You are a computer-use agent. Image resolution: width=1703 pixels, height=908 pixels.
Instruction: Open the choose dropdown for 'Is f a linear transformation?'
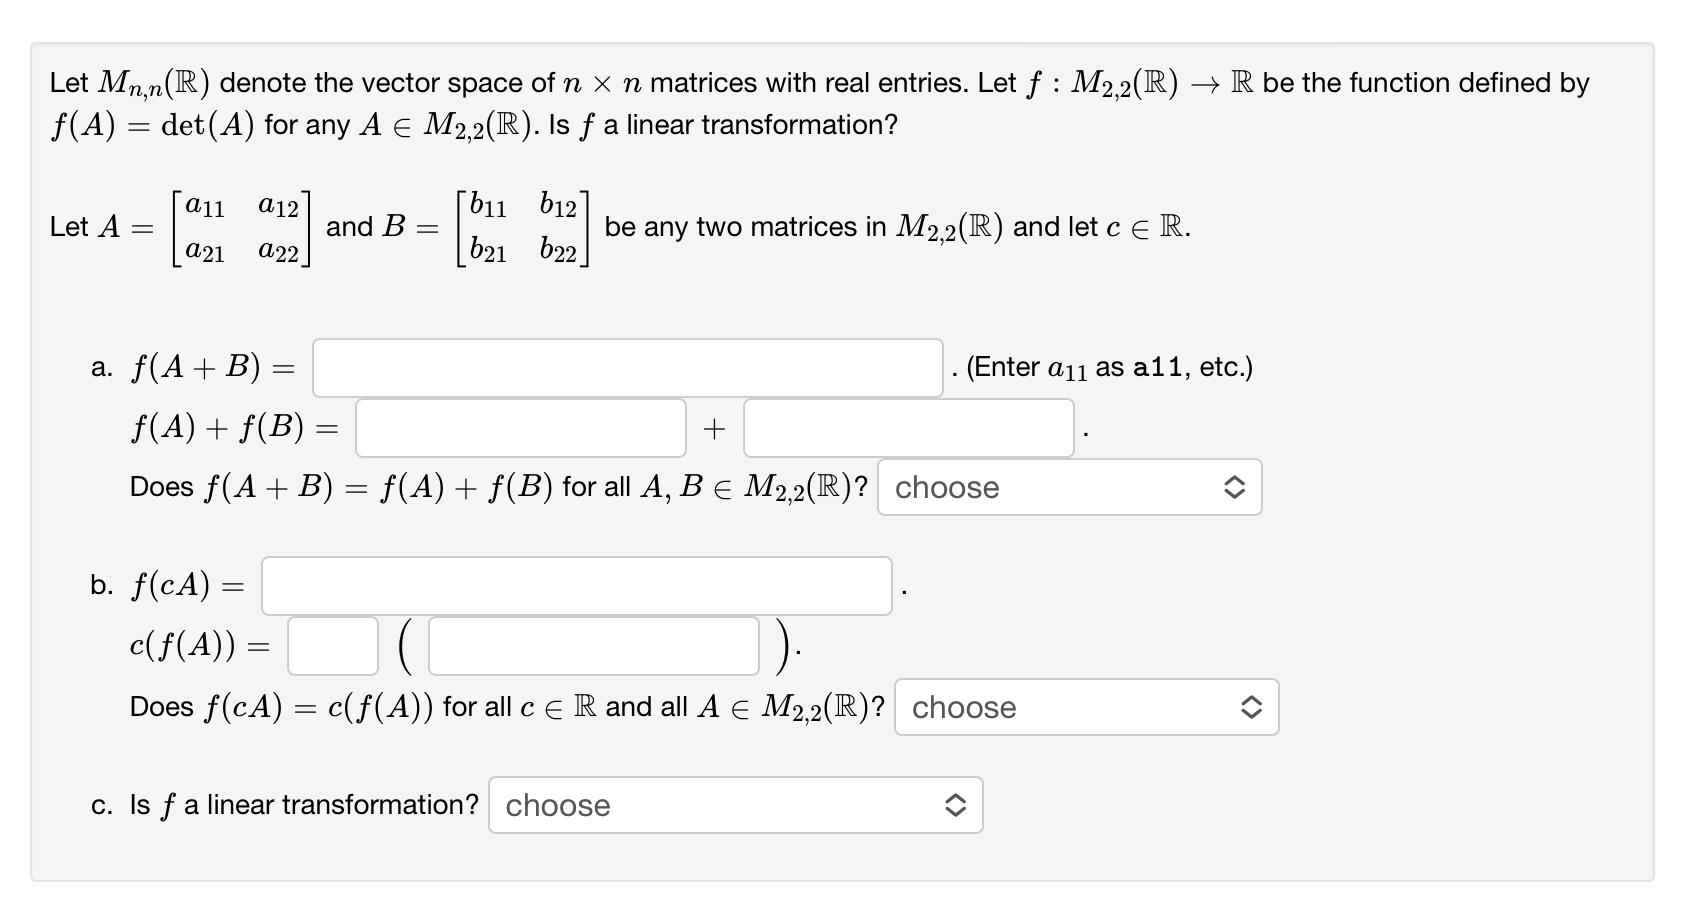[735, 804]
